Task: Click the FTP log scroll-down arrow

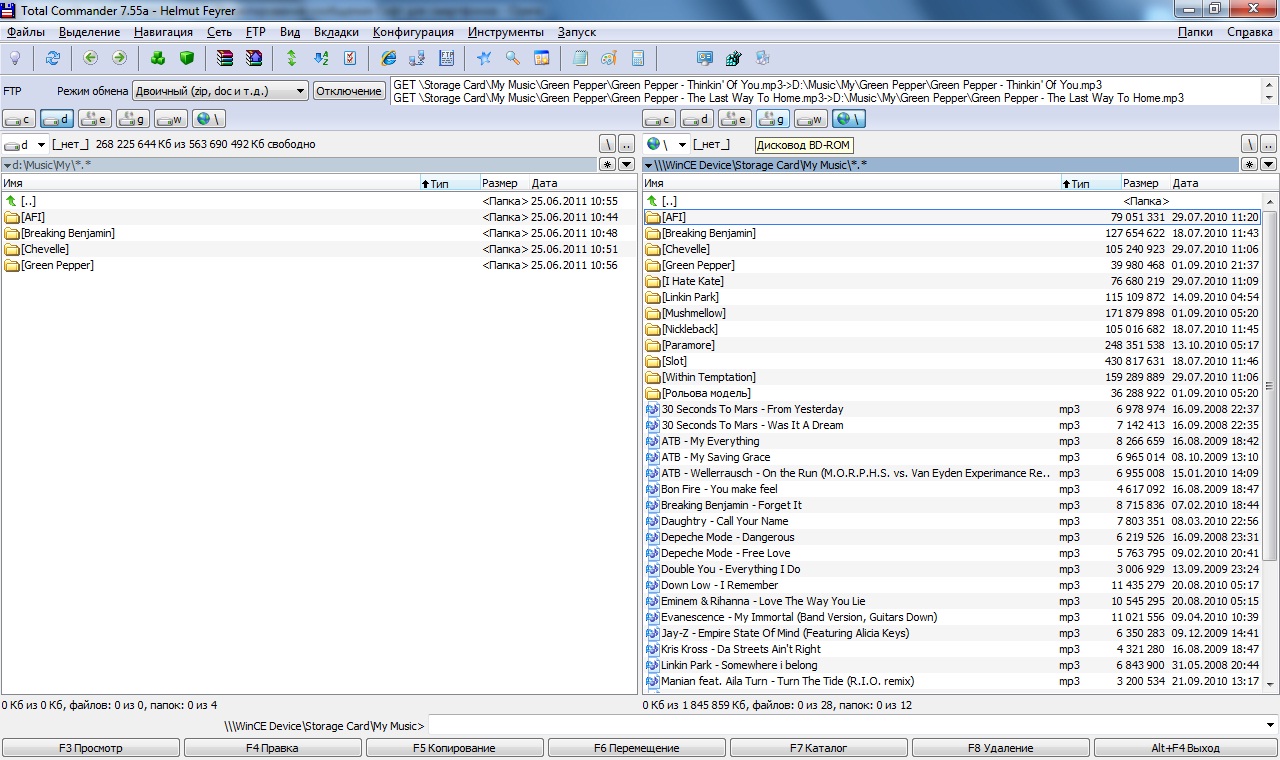Action: (1270, 98)
